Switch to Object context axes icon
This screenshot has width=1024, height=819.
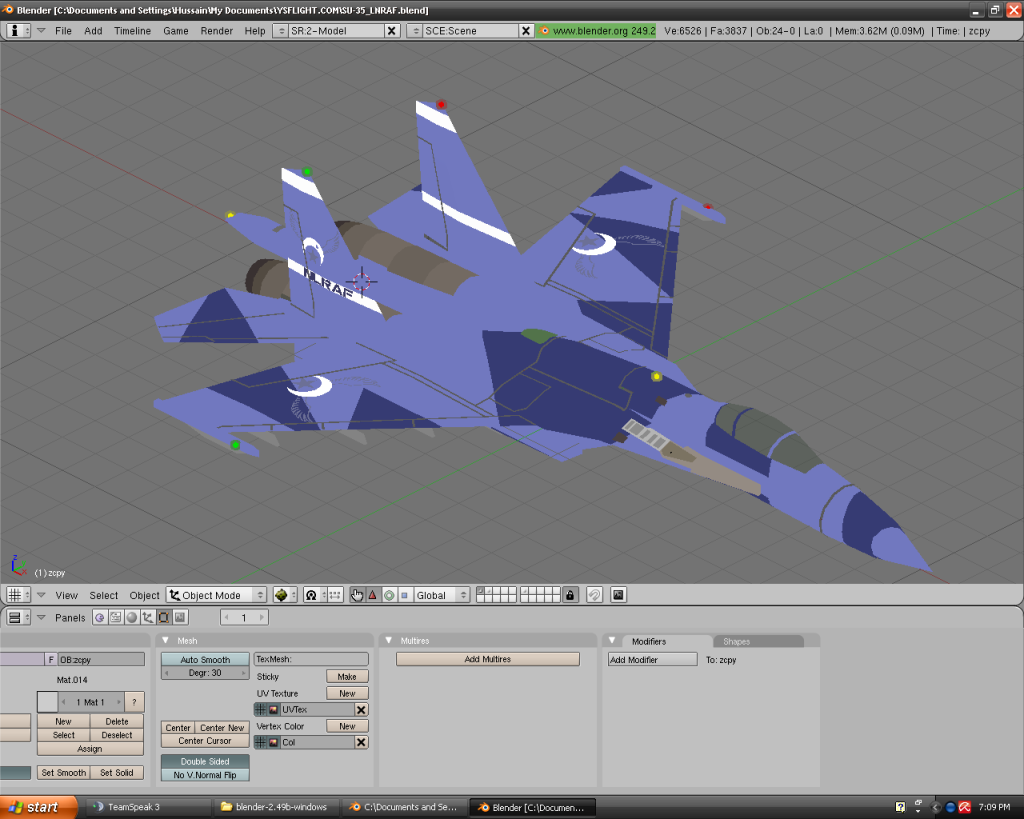(x=148, y=617)
